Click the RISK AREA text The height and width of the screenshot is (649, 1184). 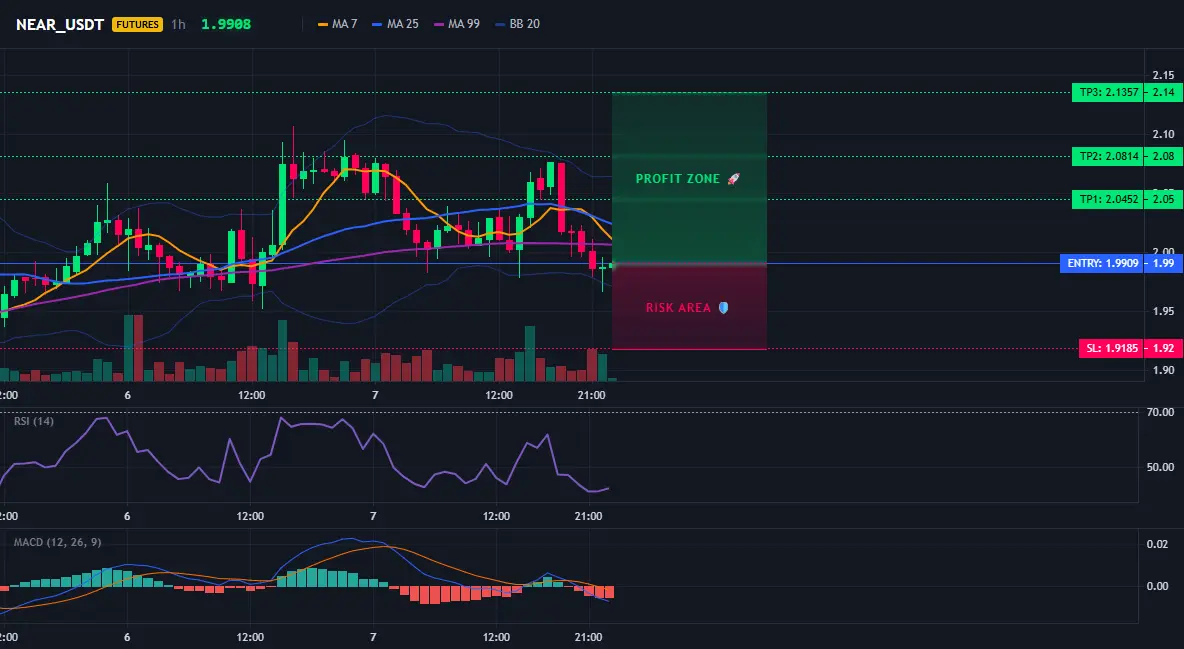678,308
